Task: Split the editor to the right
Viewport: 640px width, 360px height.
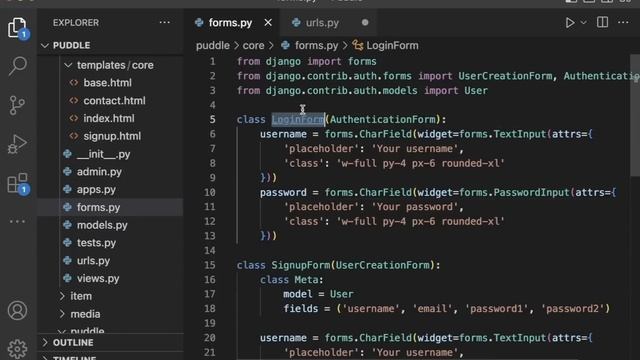Action: (602, 22)
